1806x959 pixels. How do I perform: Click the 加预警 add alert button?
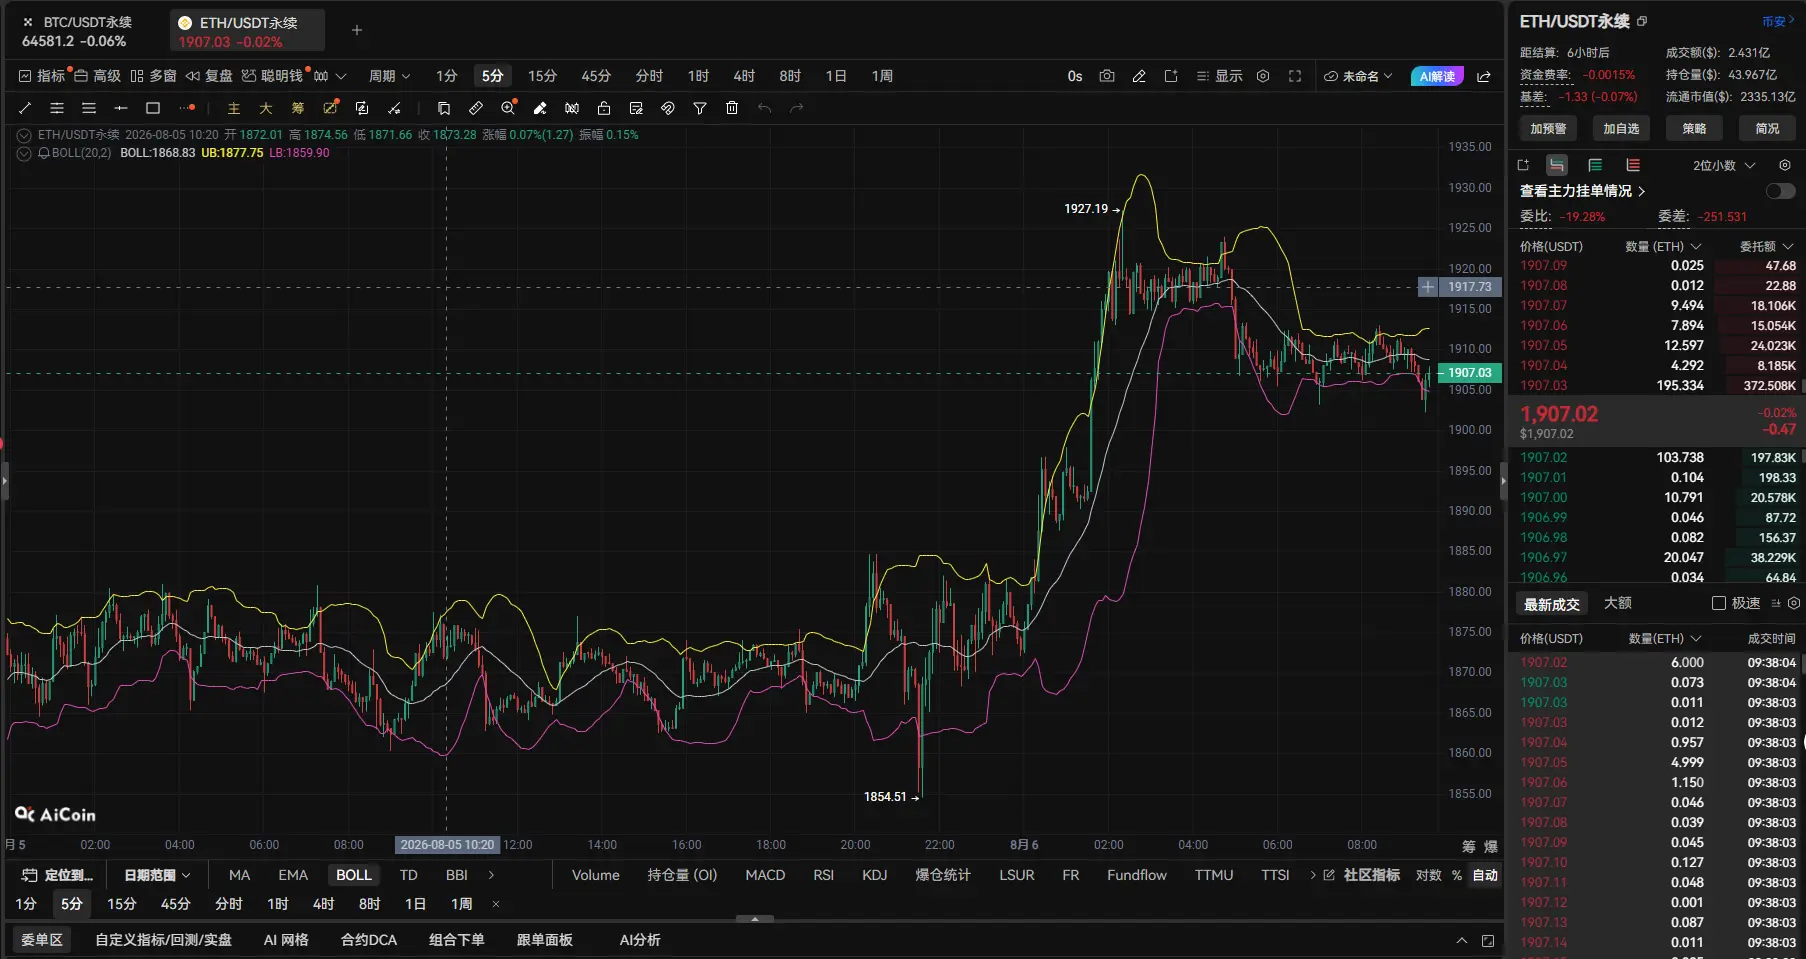tap(1548, 128)
